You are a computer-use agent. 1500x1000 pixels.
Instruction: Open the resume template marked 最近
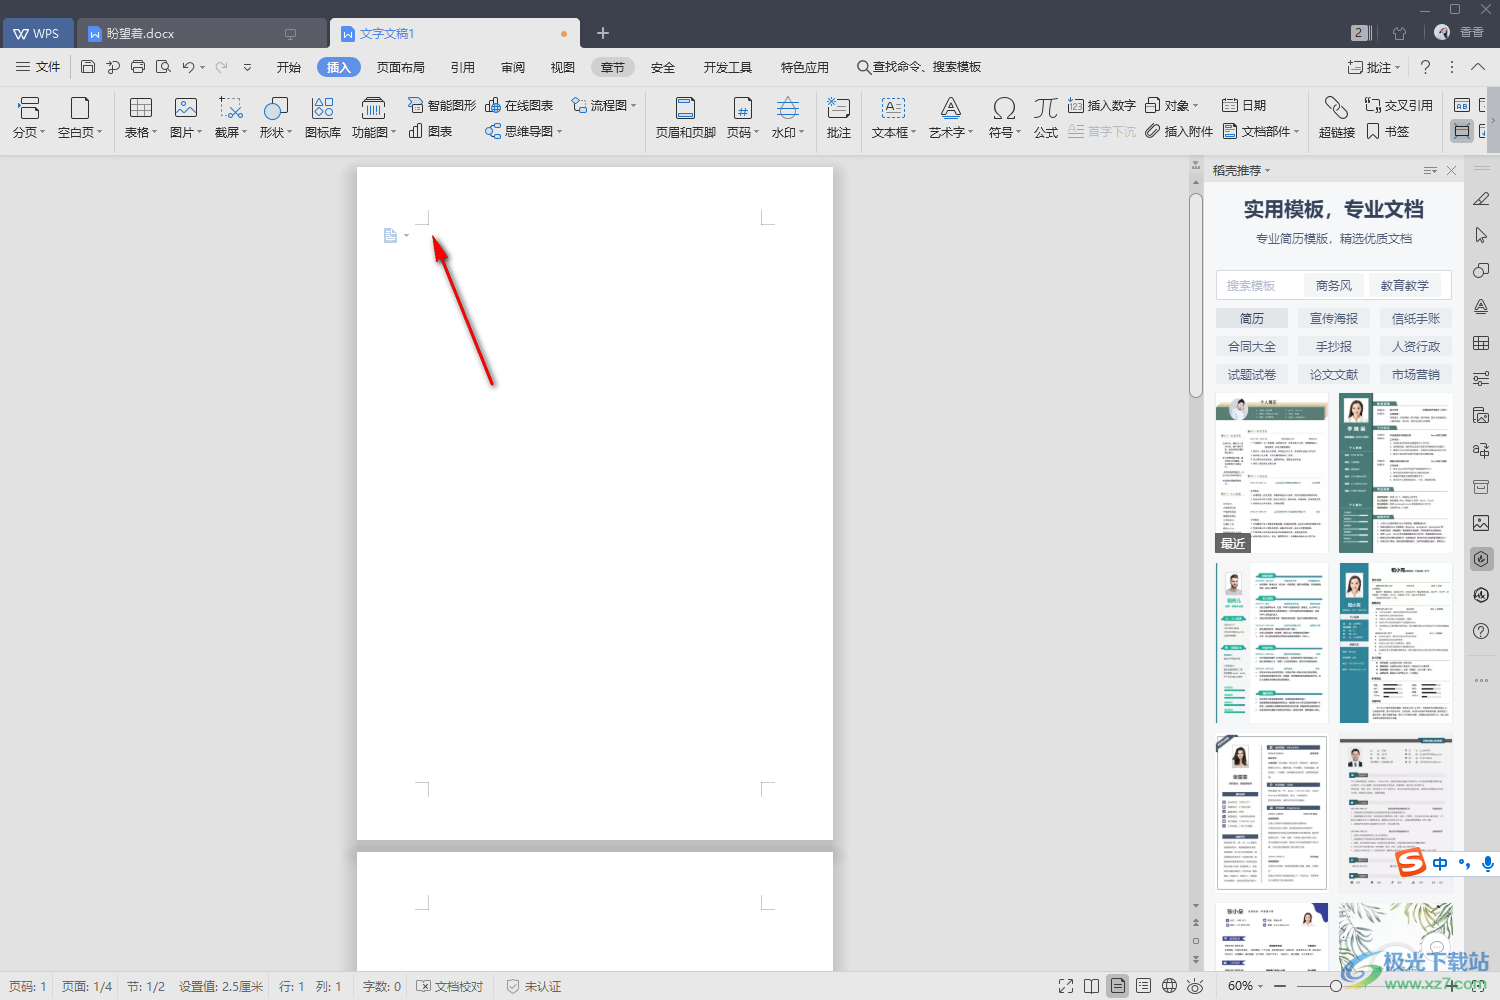coord(1272,472)
